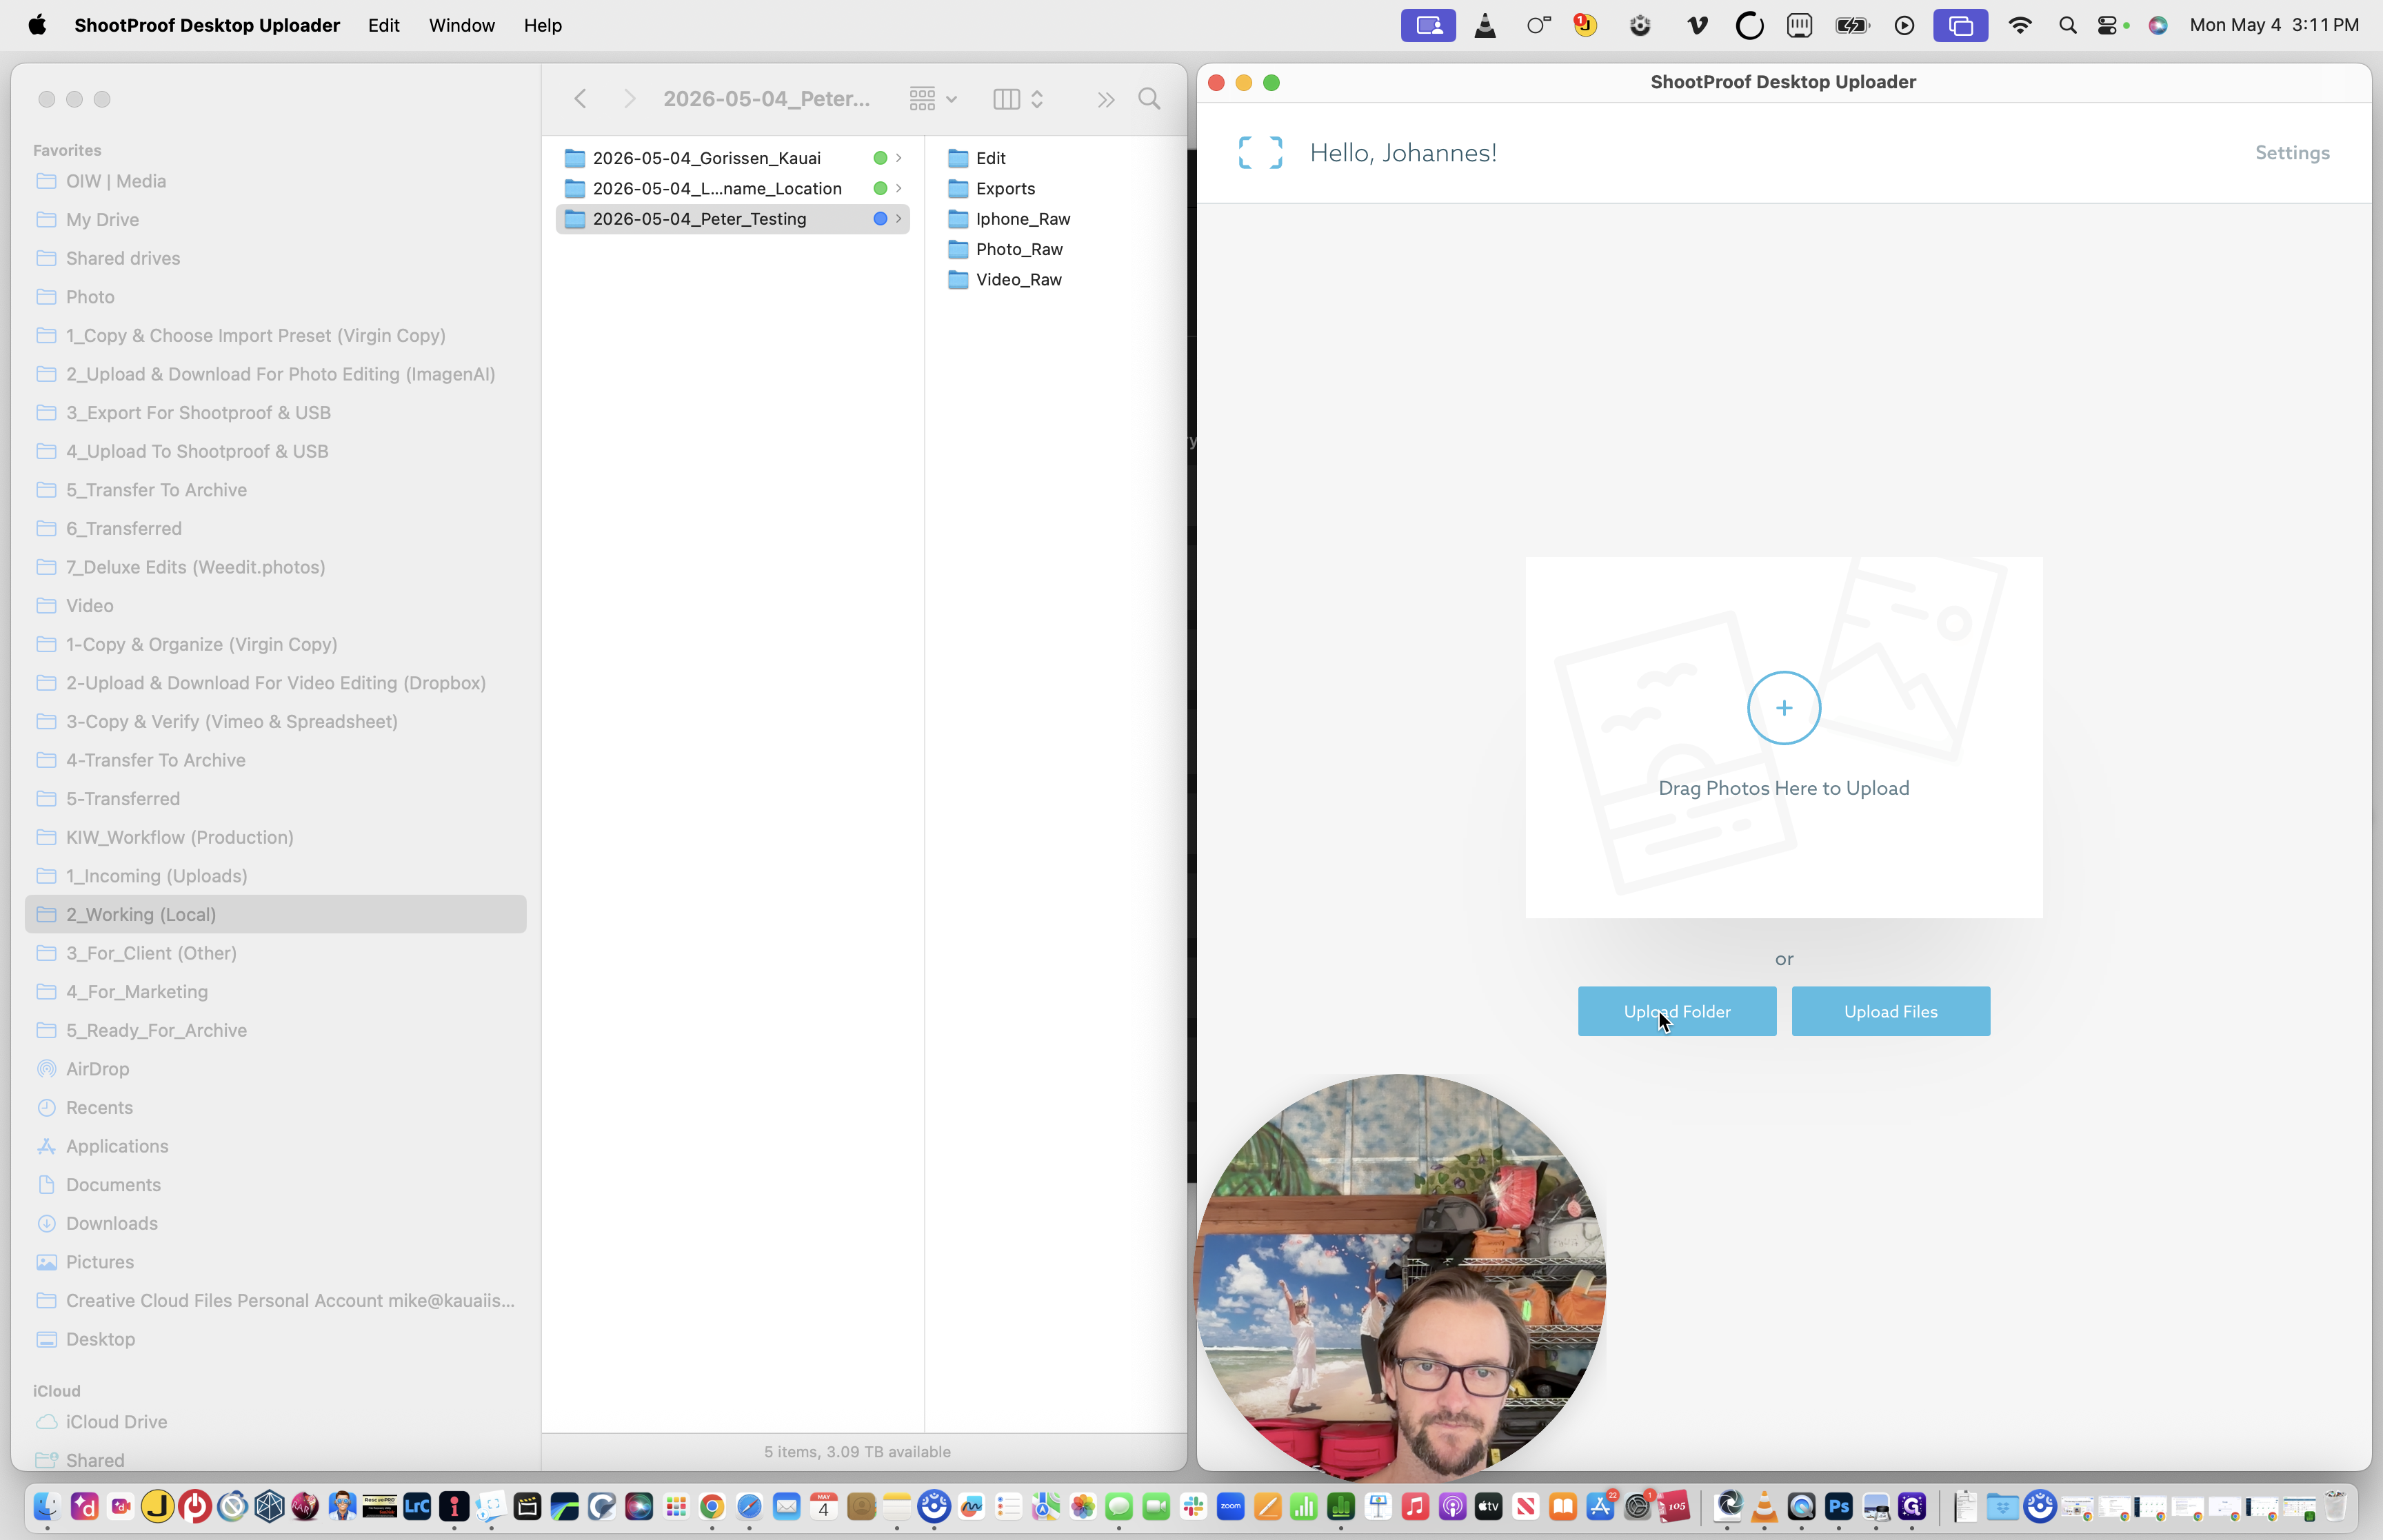Open Spotlight search in menu bar
The width and height of the screenshot is (2383, 1540).
point(2067,25)
